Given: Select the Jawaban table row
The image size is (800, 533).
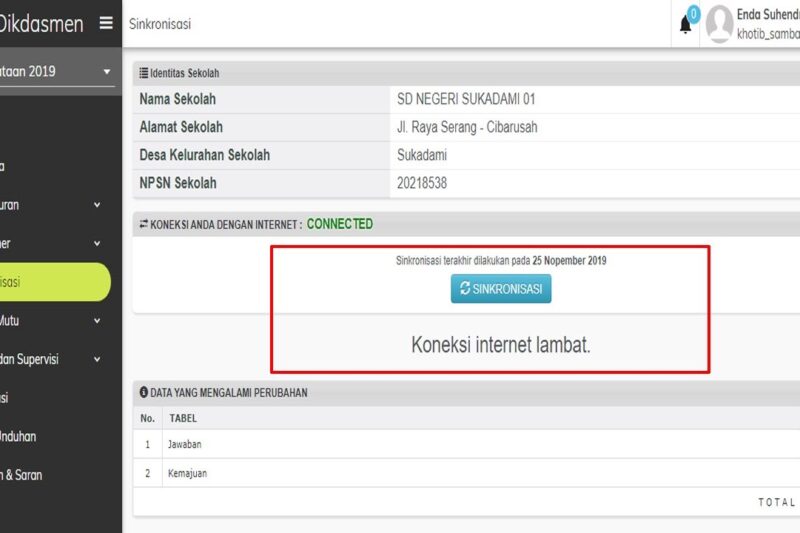Looking at the screenshot, I should 466,444.
